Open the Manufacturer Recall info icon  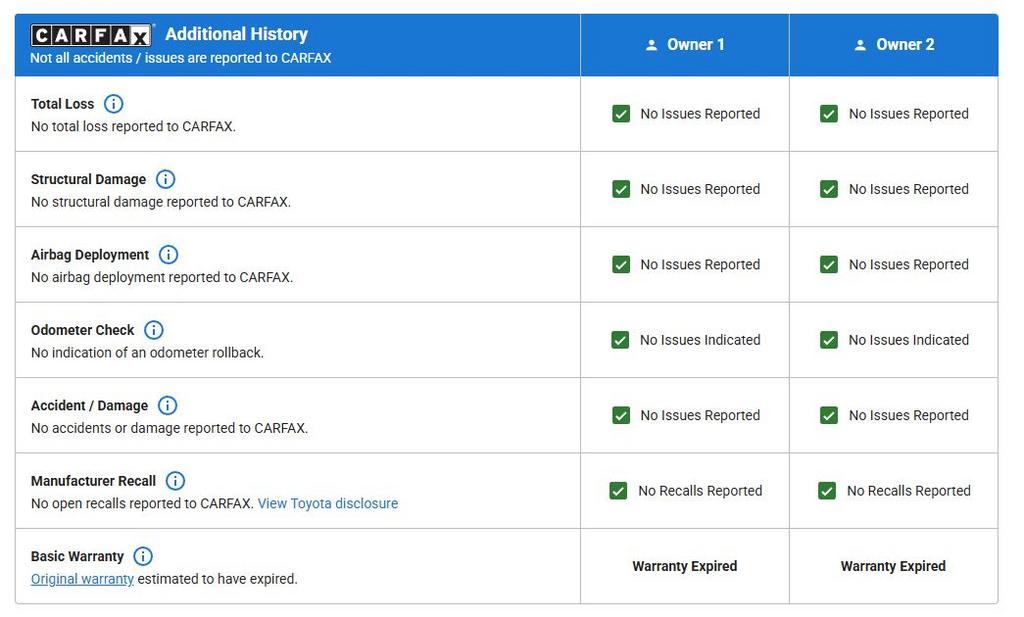pyautogui.click(x=176, y=481)
